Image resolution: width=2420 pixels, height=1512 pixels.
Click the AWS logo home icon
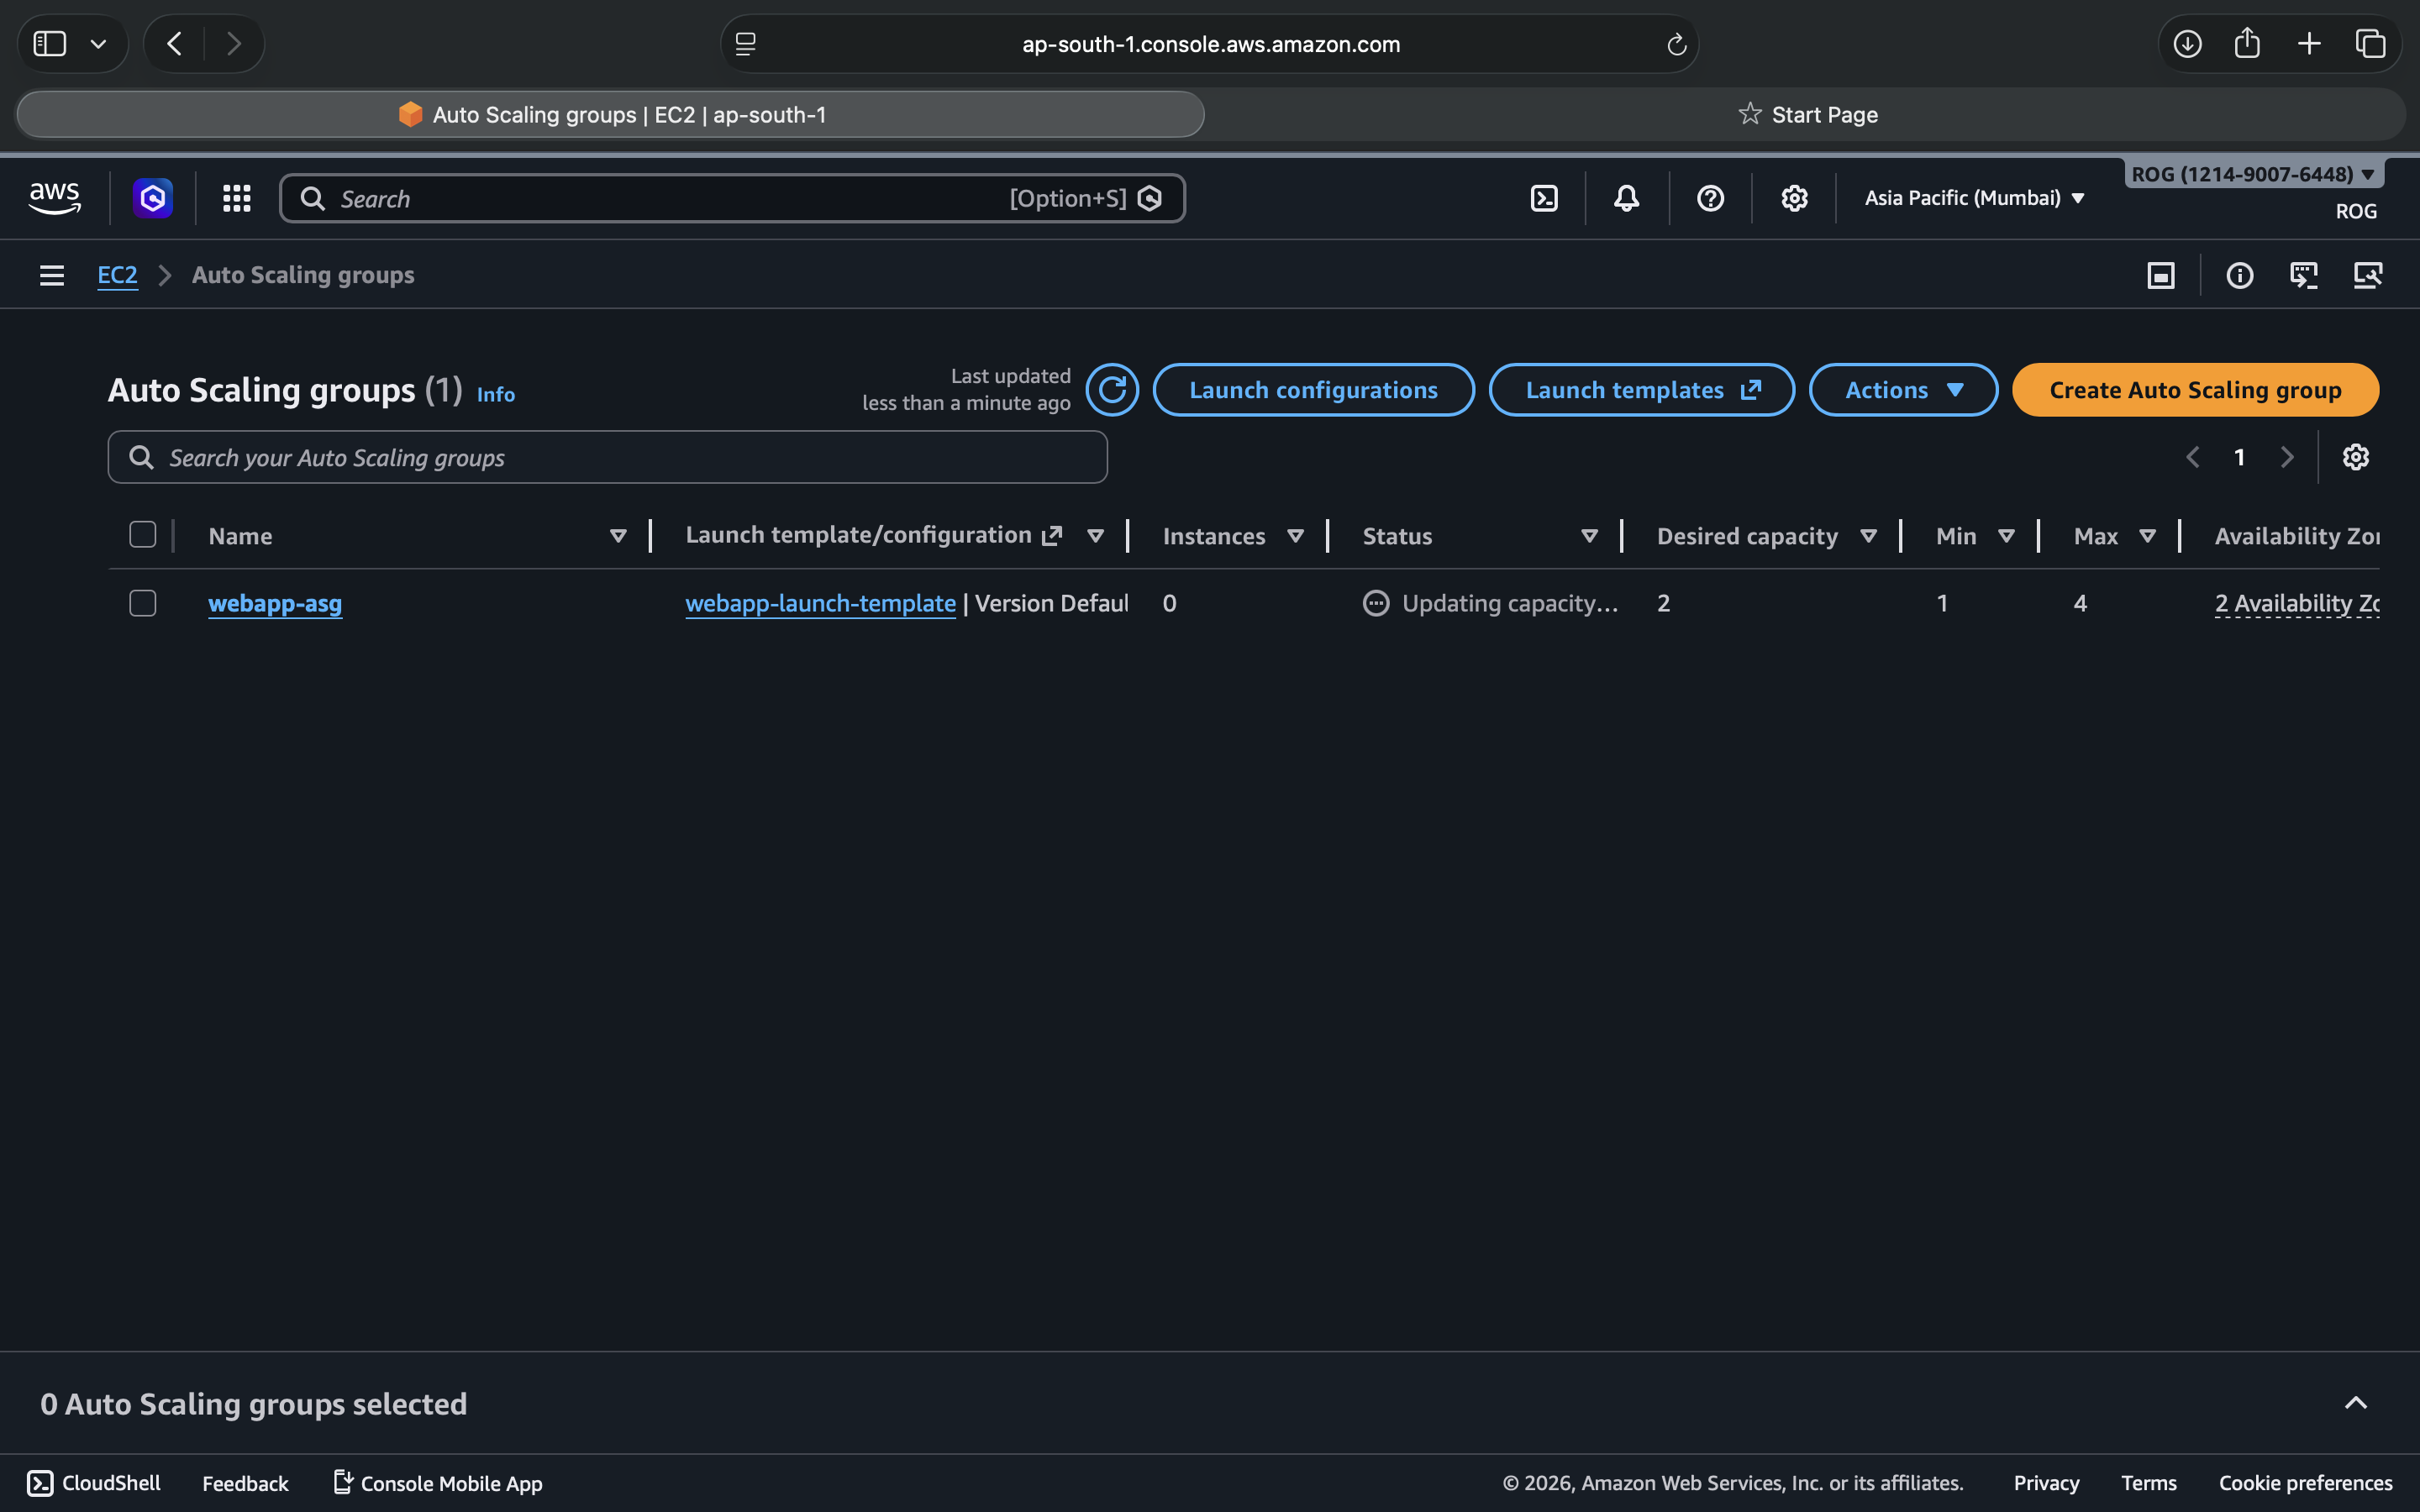pyautogui.click(x=55, y=198)
